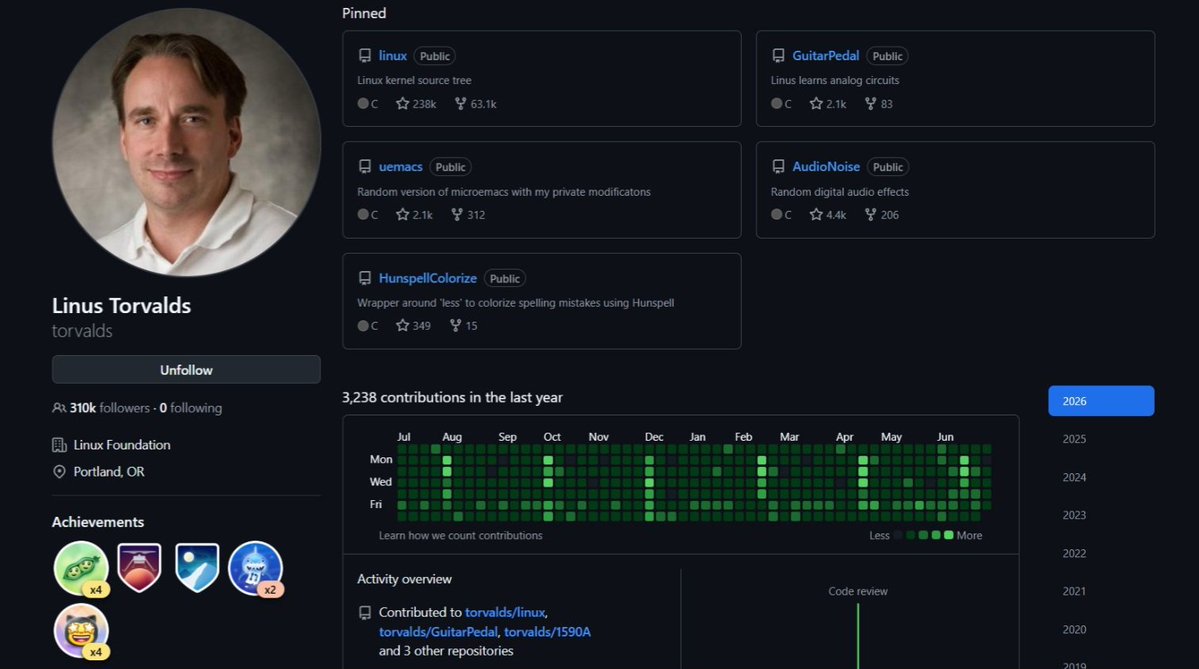The height and width of the screenshot is (669, 1199).
Task: Click uemacs fork count 312
Action: [468, 215]
